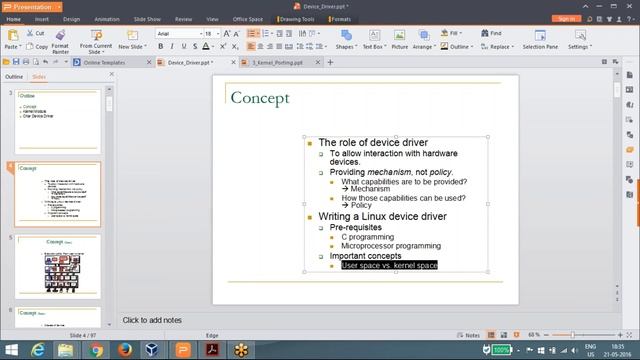
Task: Switch to the Outline pane tab
Action: click(x=14, y=77)
